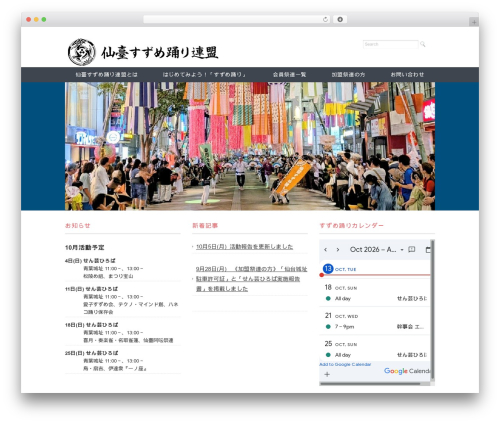
Task: Open お問い合わせ menu item
Action: (x=407, y=75)
